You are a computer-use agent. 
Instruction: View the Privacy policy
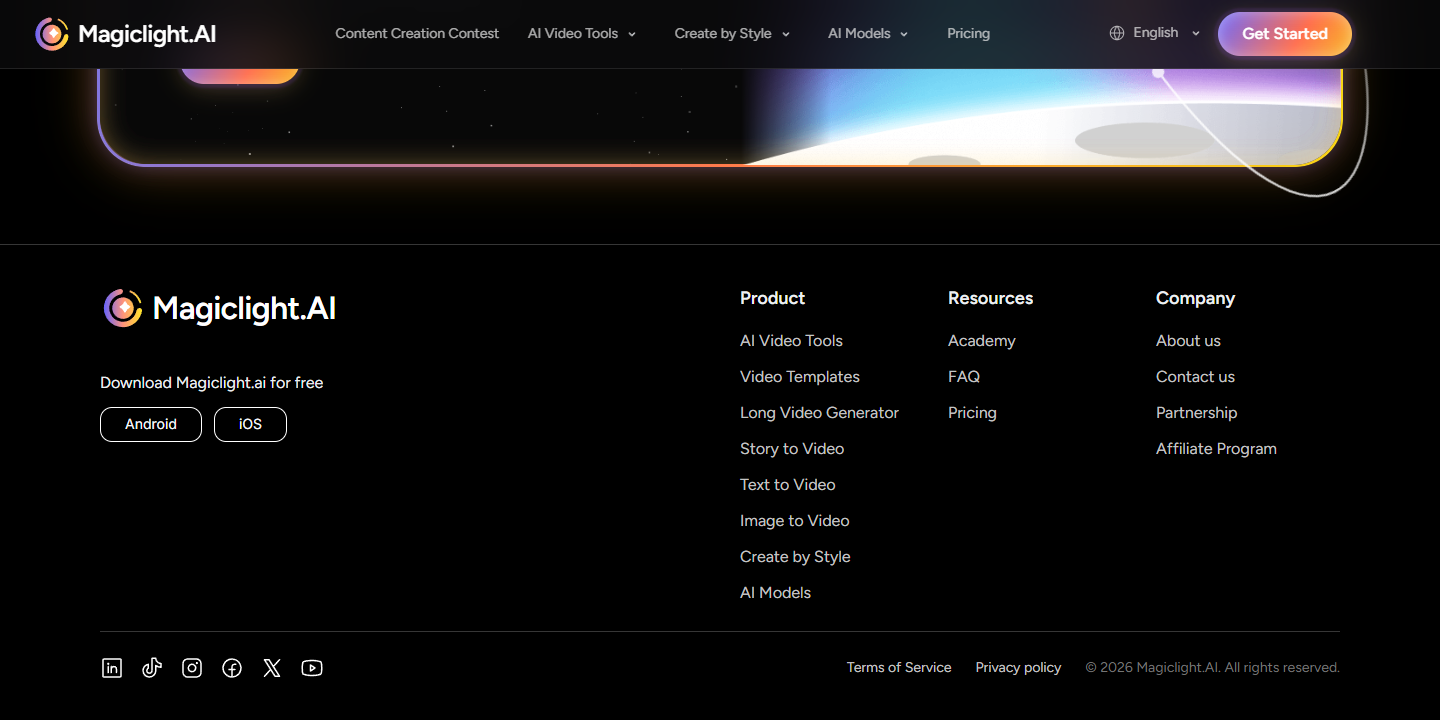coord(1018,667)
